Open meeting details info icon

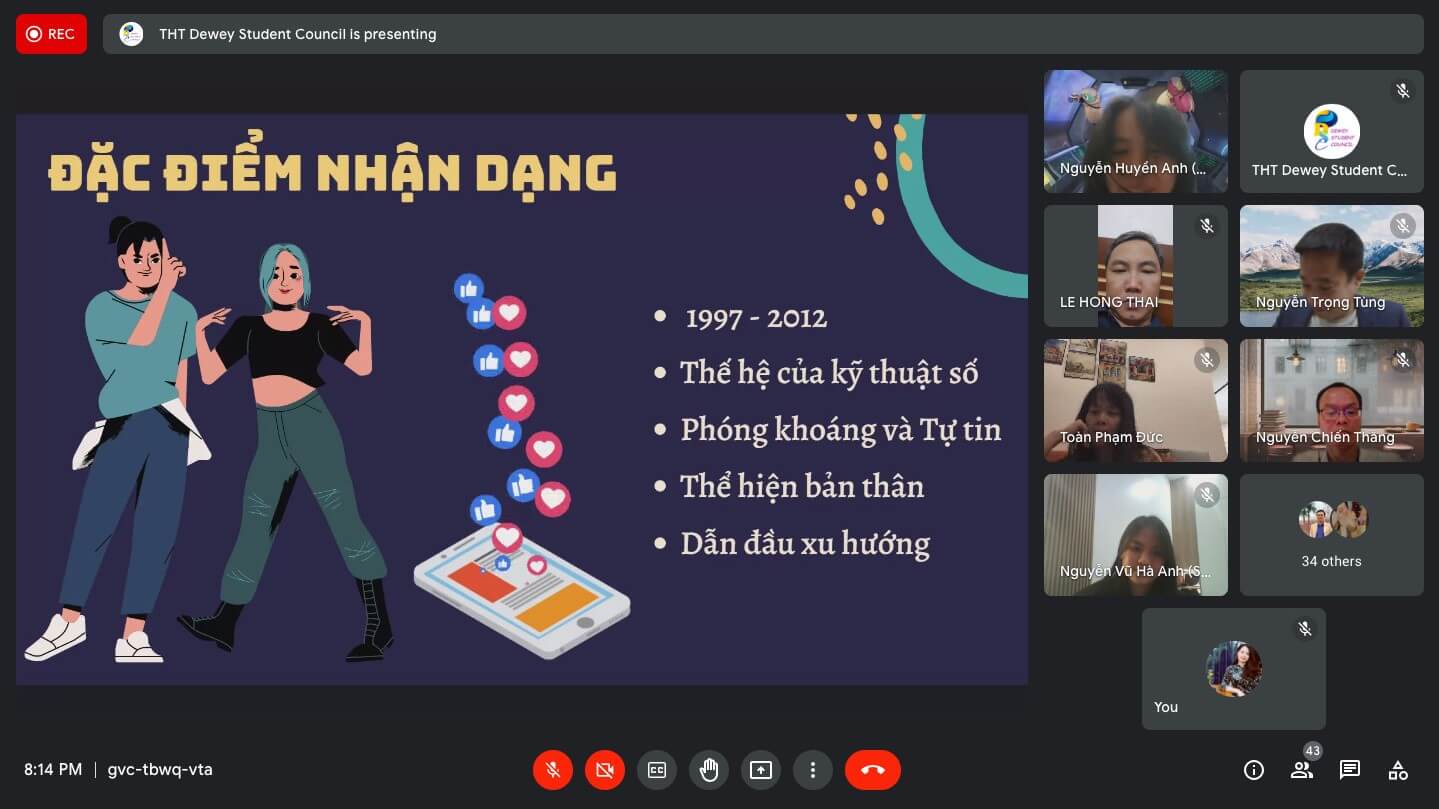[1253, 770]
